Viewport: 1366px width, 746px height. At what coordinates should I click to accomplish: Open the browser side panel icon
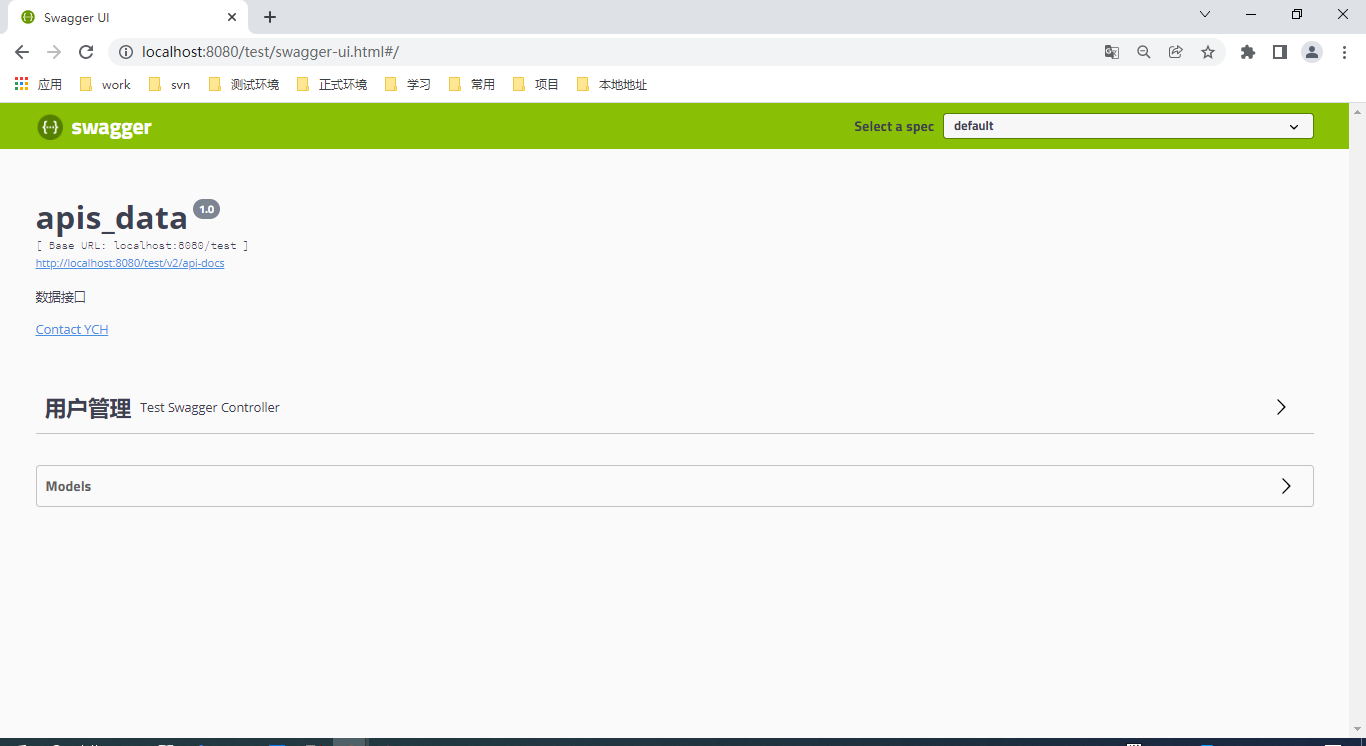click(1279, 52)
